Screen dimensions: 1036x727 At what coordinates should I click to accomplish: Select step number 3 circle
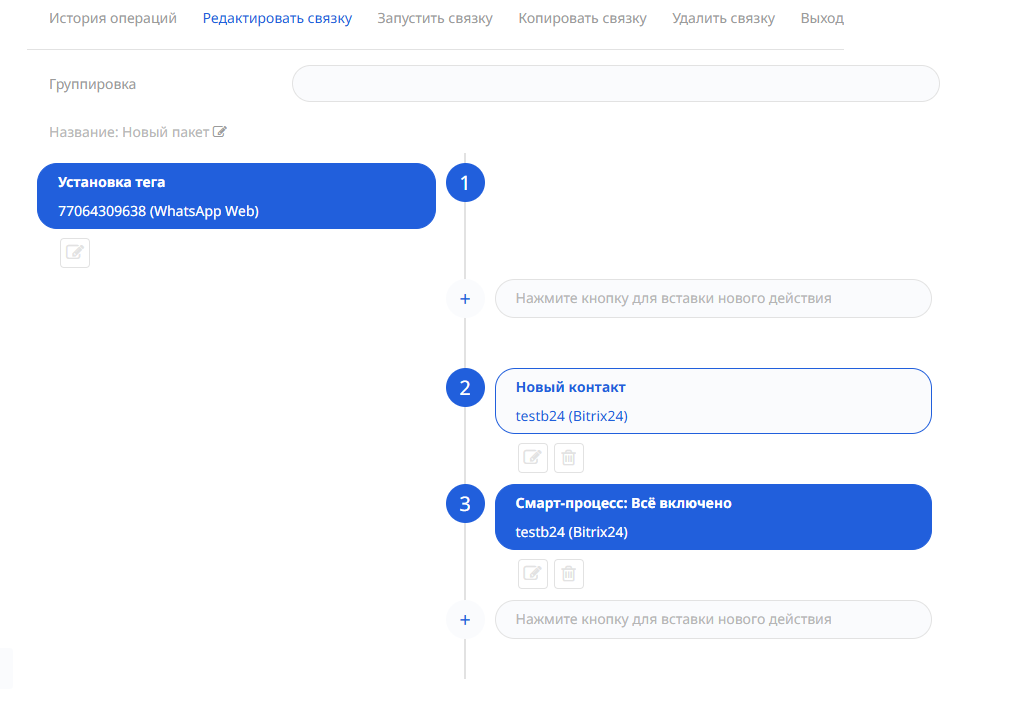pos(465,504)
